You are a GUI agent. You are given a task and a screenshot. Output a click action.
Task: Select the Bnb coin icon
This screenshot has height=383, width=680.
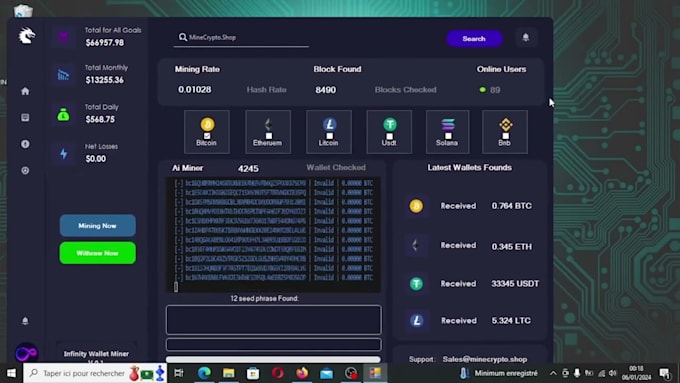coord(505,125)
